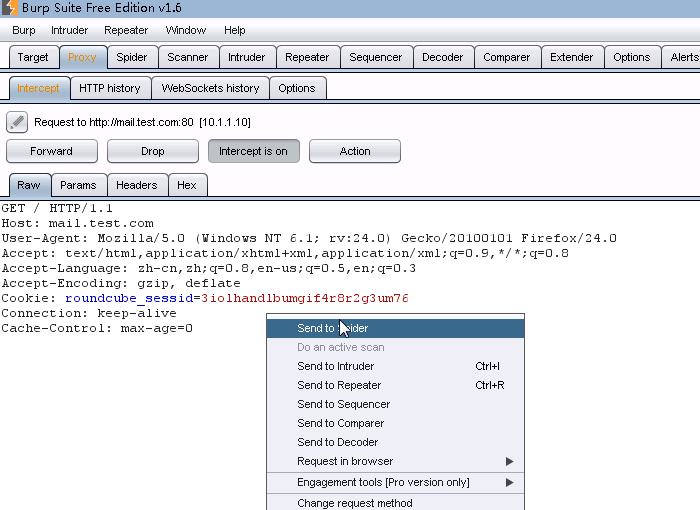Click the Action button
This screenshot has height=510, width=700.
click(x=355, y=151)
